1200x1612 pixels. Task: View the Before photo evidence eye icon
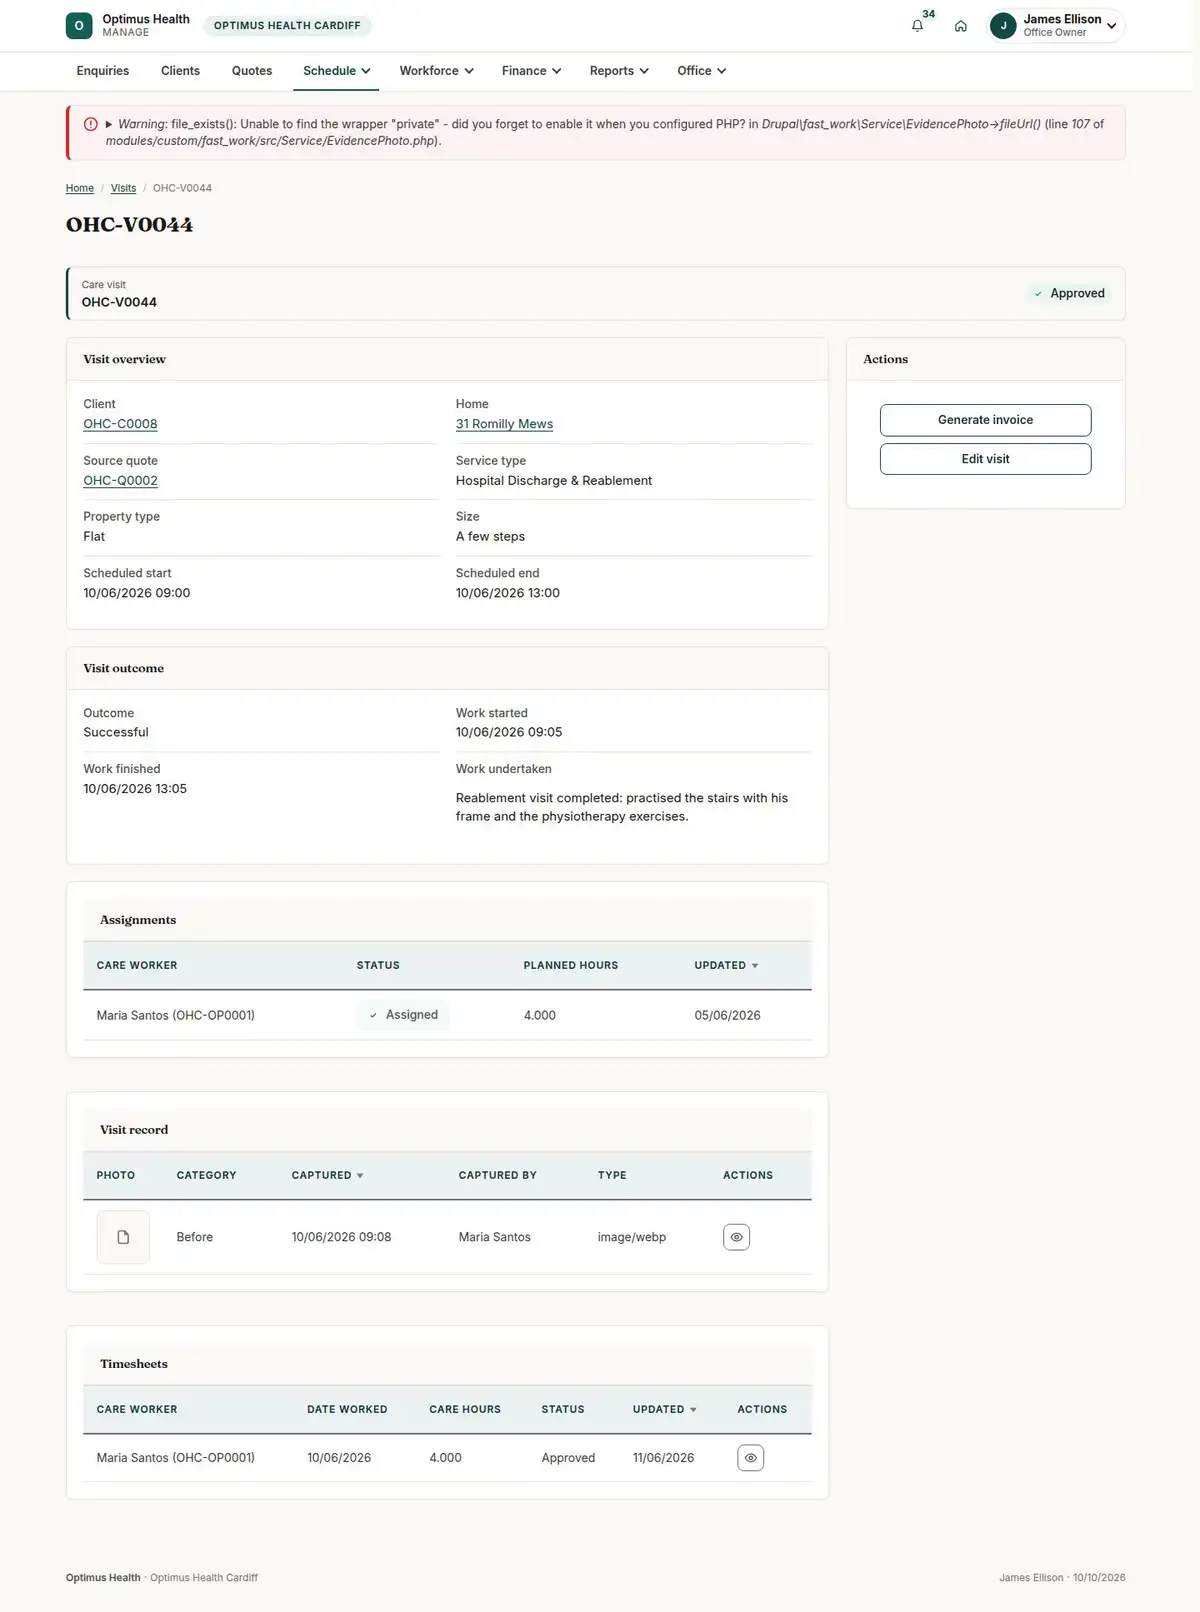click(x=736, y=1237)
